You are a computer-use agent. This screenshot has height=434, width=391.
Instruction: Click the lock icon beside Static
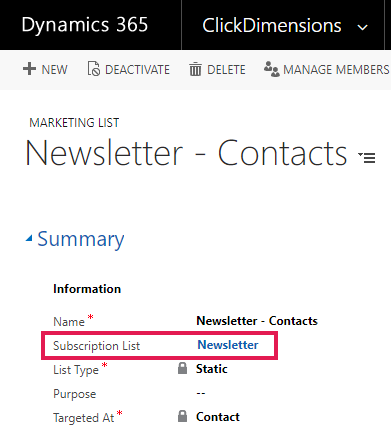tap(182, 368)
